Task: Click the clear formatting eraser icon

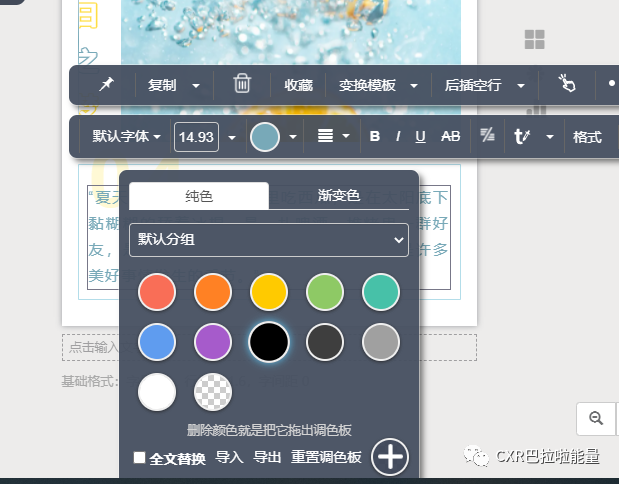Action: coord(488,135)
